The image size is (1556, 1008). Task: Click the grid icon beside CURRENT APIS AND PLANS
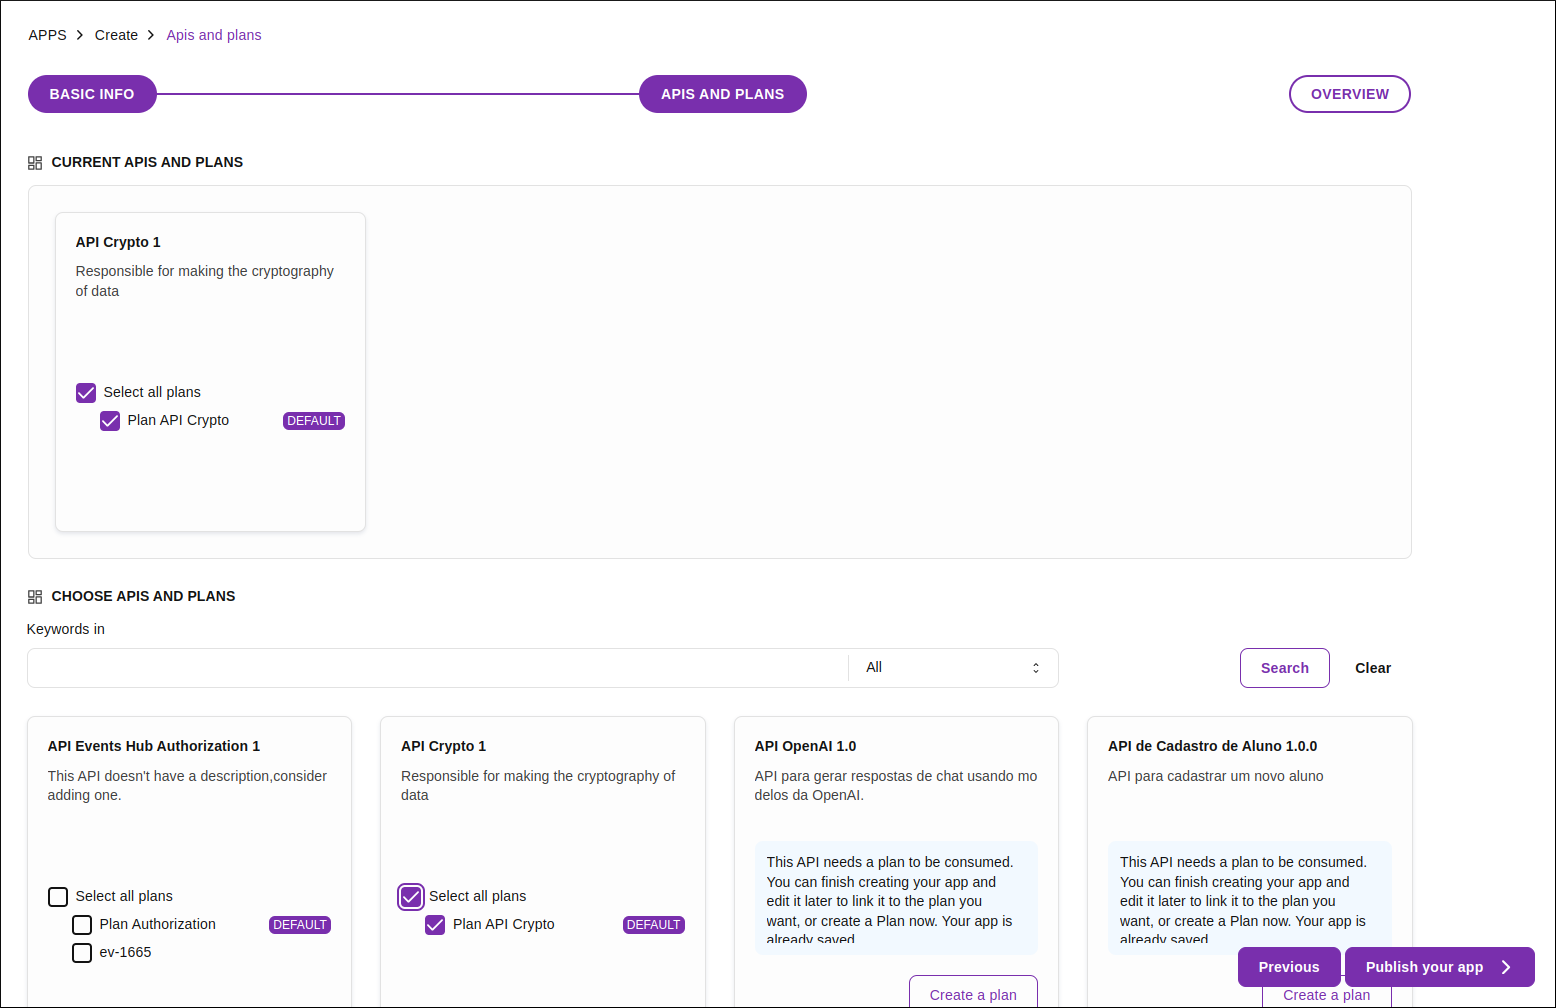click(x=35, y=161)
